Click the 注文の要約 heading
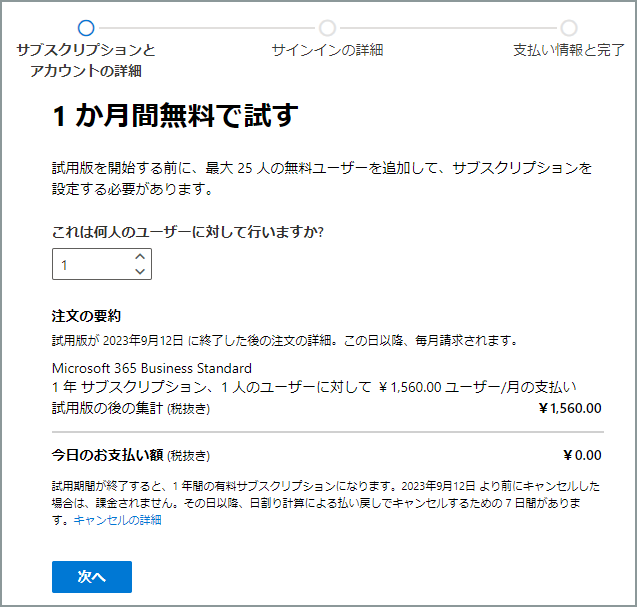 coord(86,316)
